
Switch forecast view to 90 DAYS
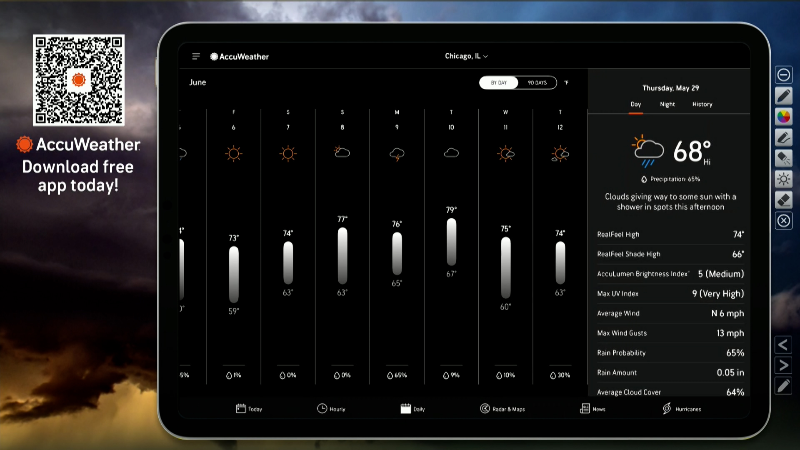tap(537, 83)
